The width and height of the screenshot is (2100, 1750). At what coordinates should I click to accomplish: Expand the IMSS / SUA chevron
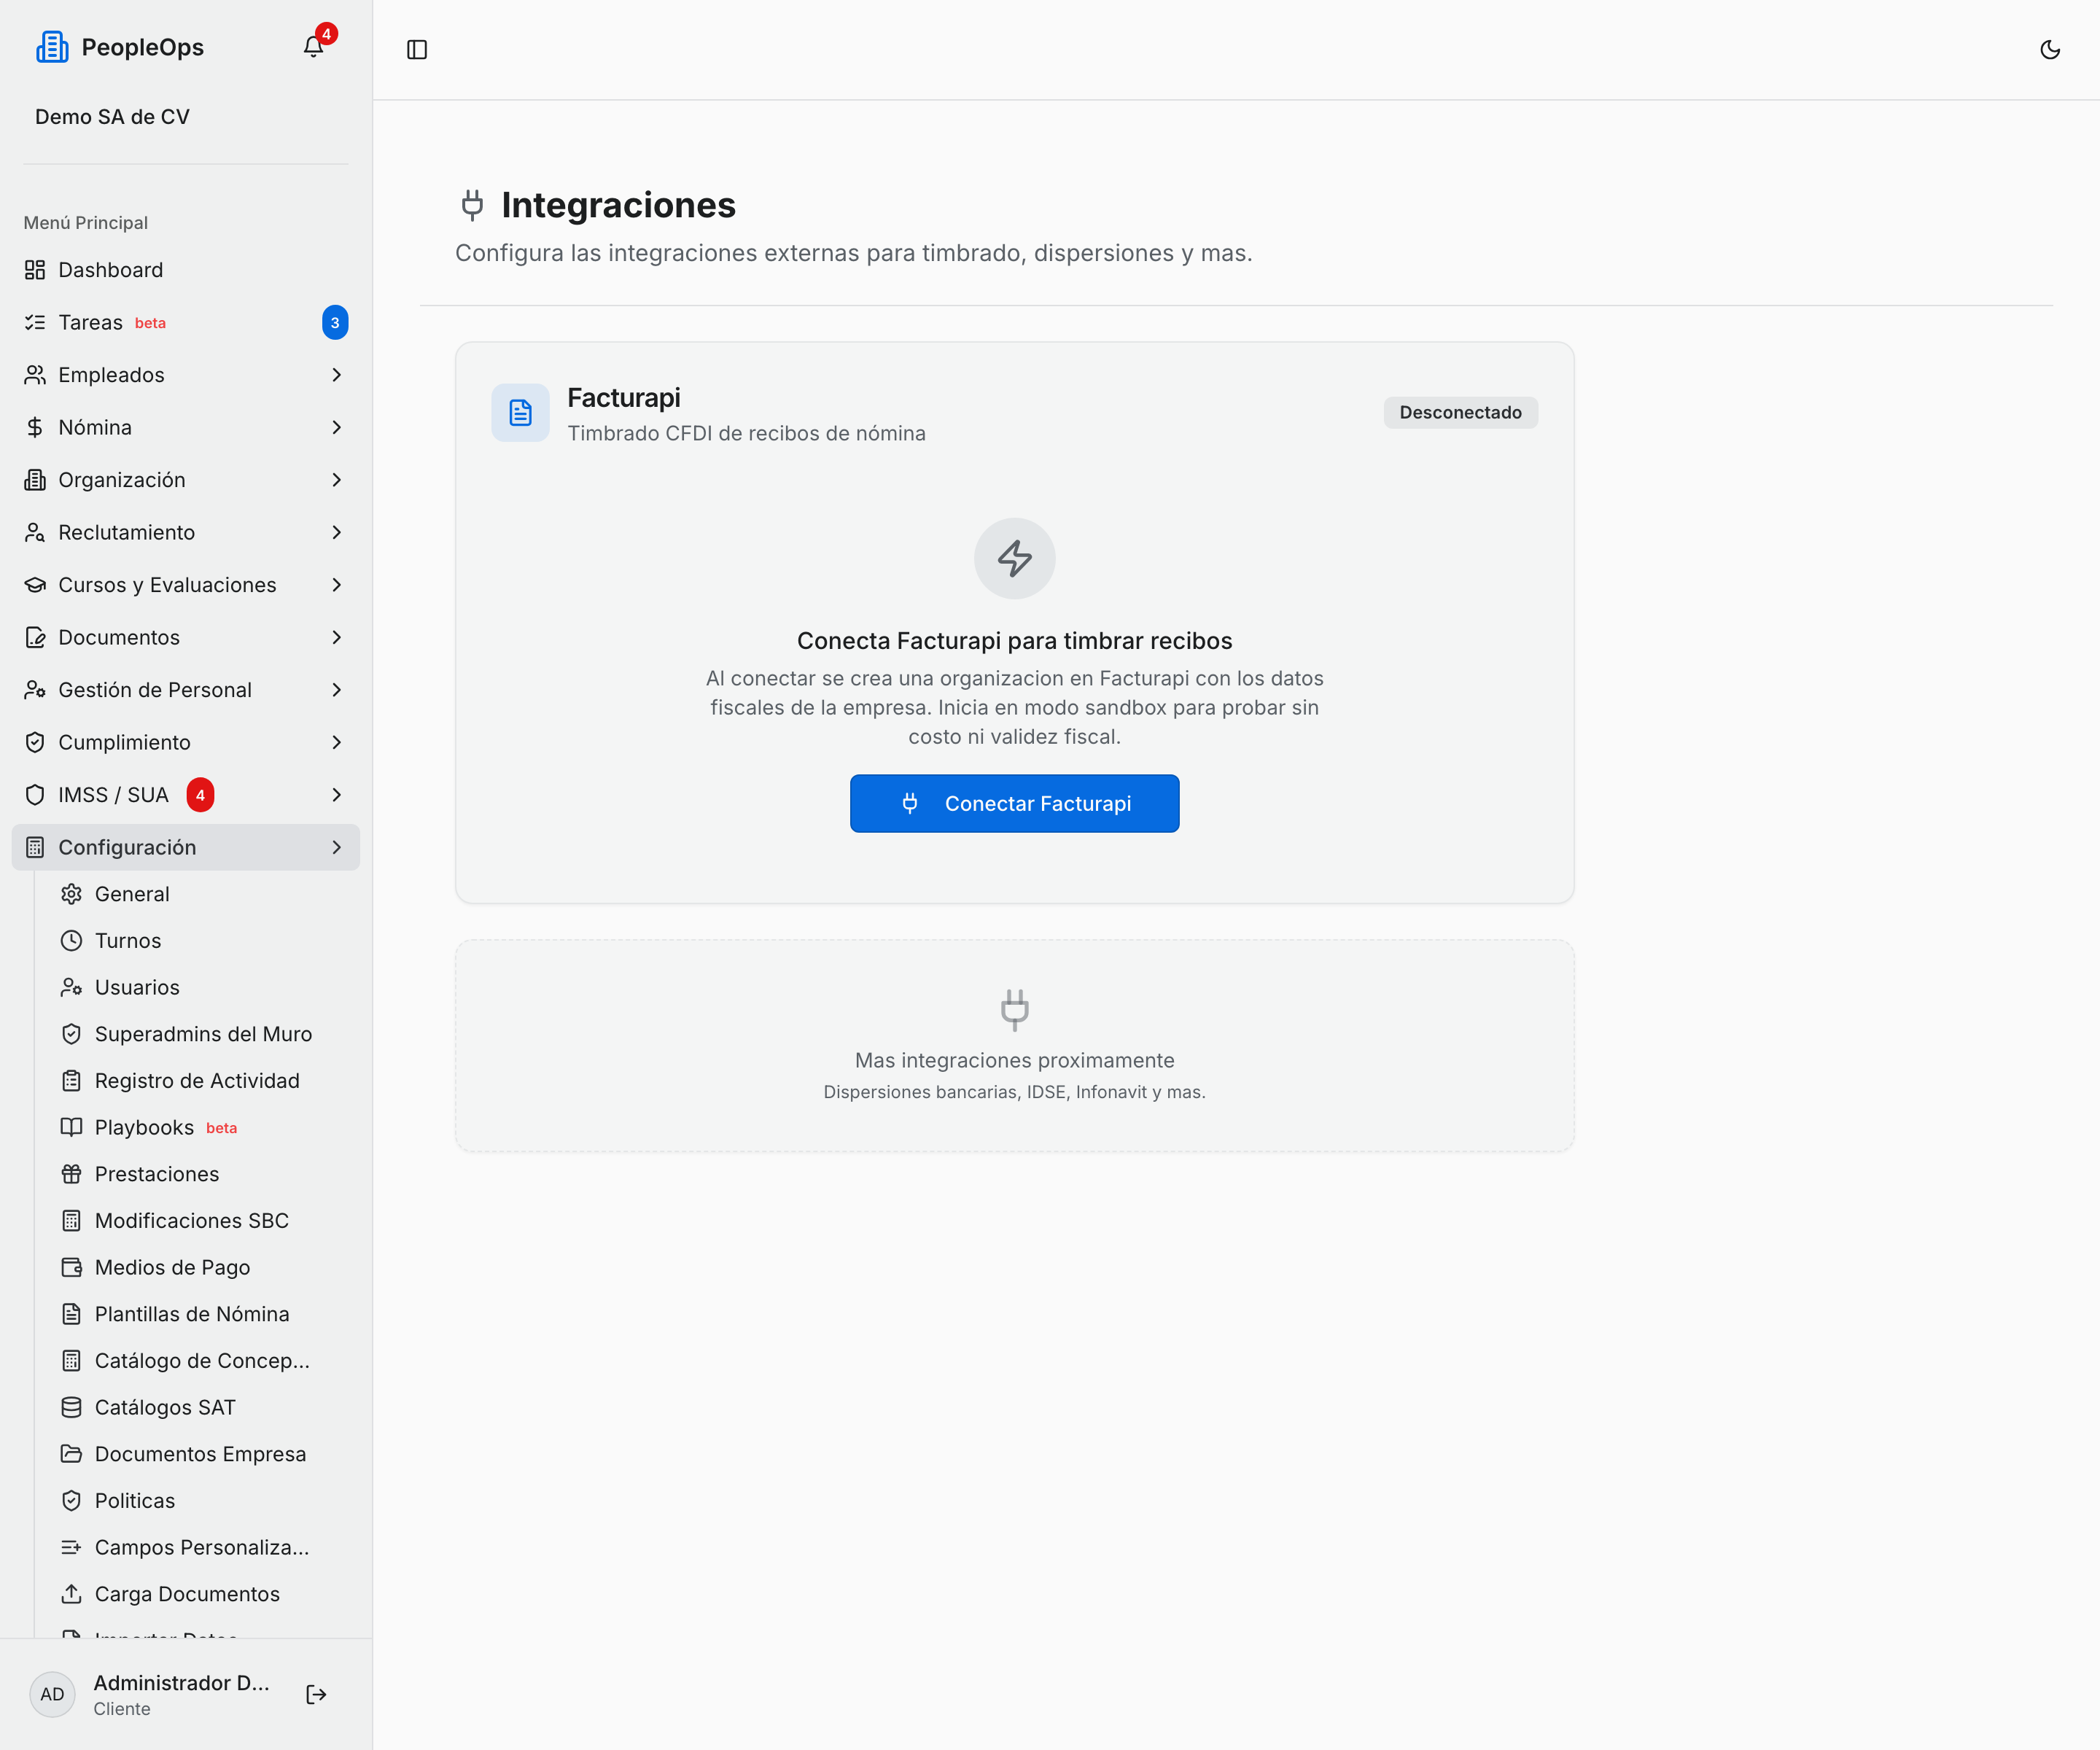[x=336, y=795]
